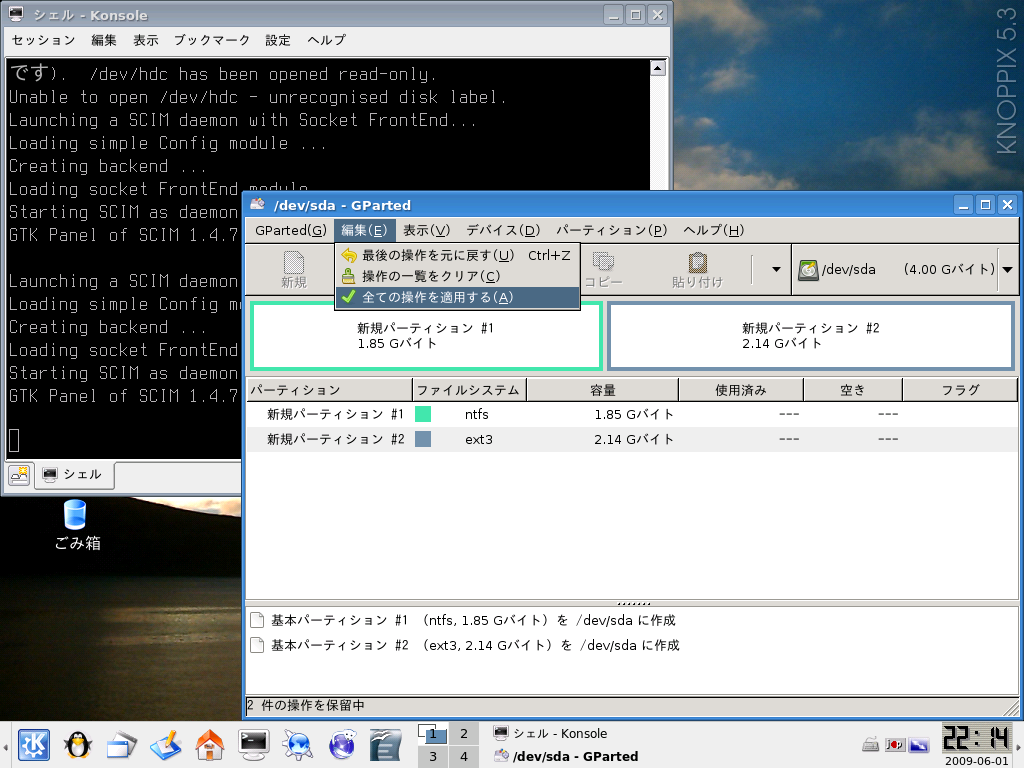The width and height of the screenshot is (1024, 768).
Task: Sort by the フラグ column header
Action: click(x=960, y=390)
